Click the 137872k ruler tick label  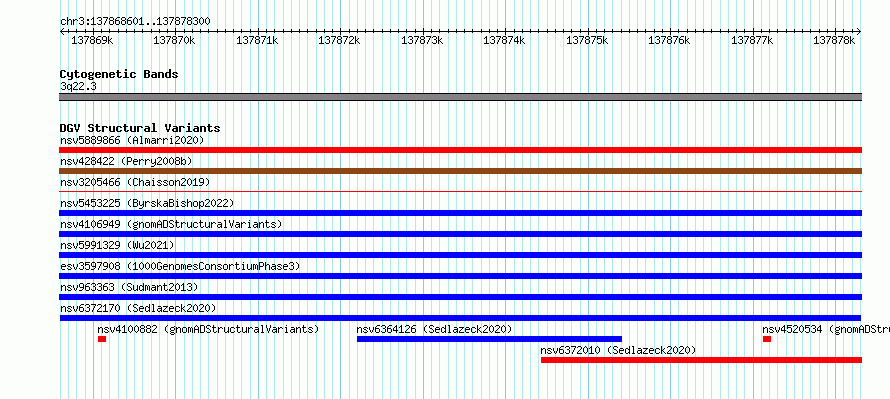click(x=339, y=40)
